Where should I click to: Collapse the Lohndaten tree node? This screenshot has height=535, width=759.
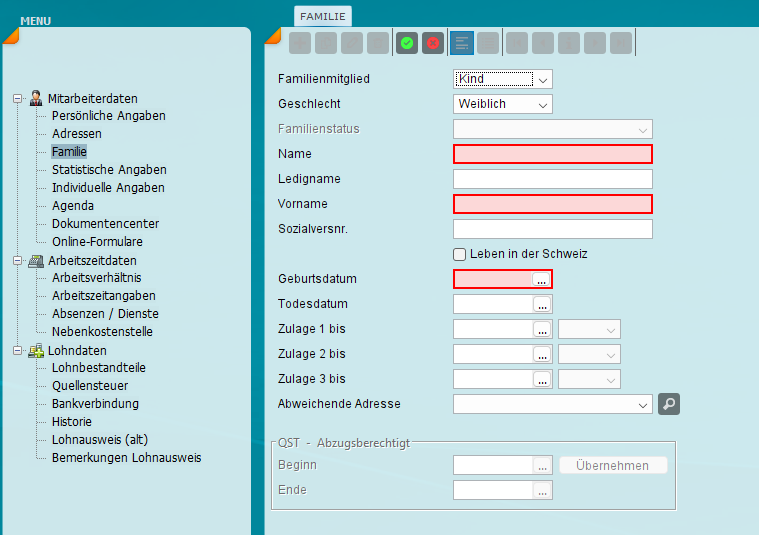(17, 351)
